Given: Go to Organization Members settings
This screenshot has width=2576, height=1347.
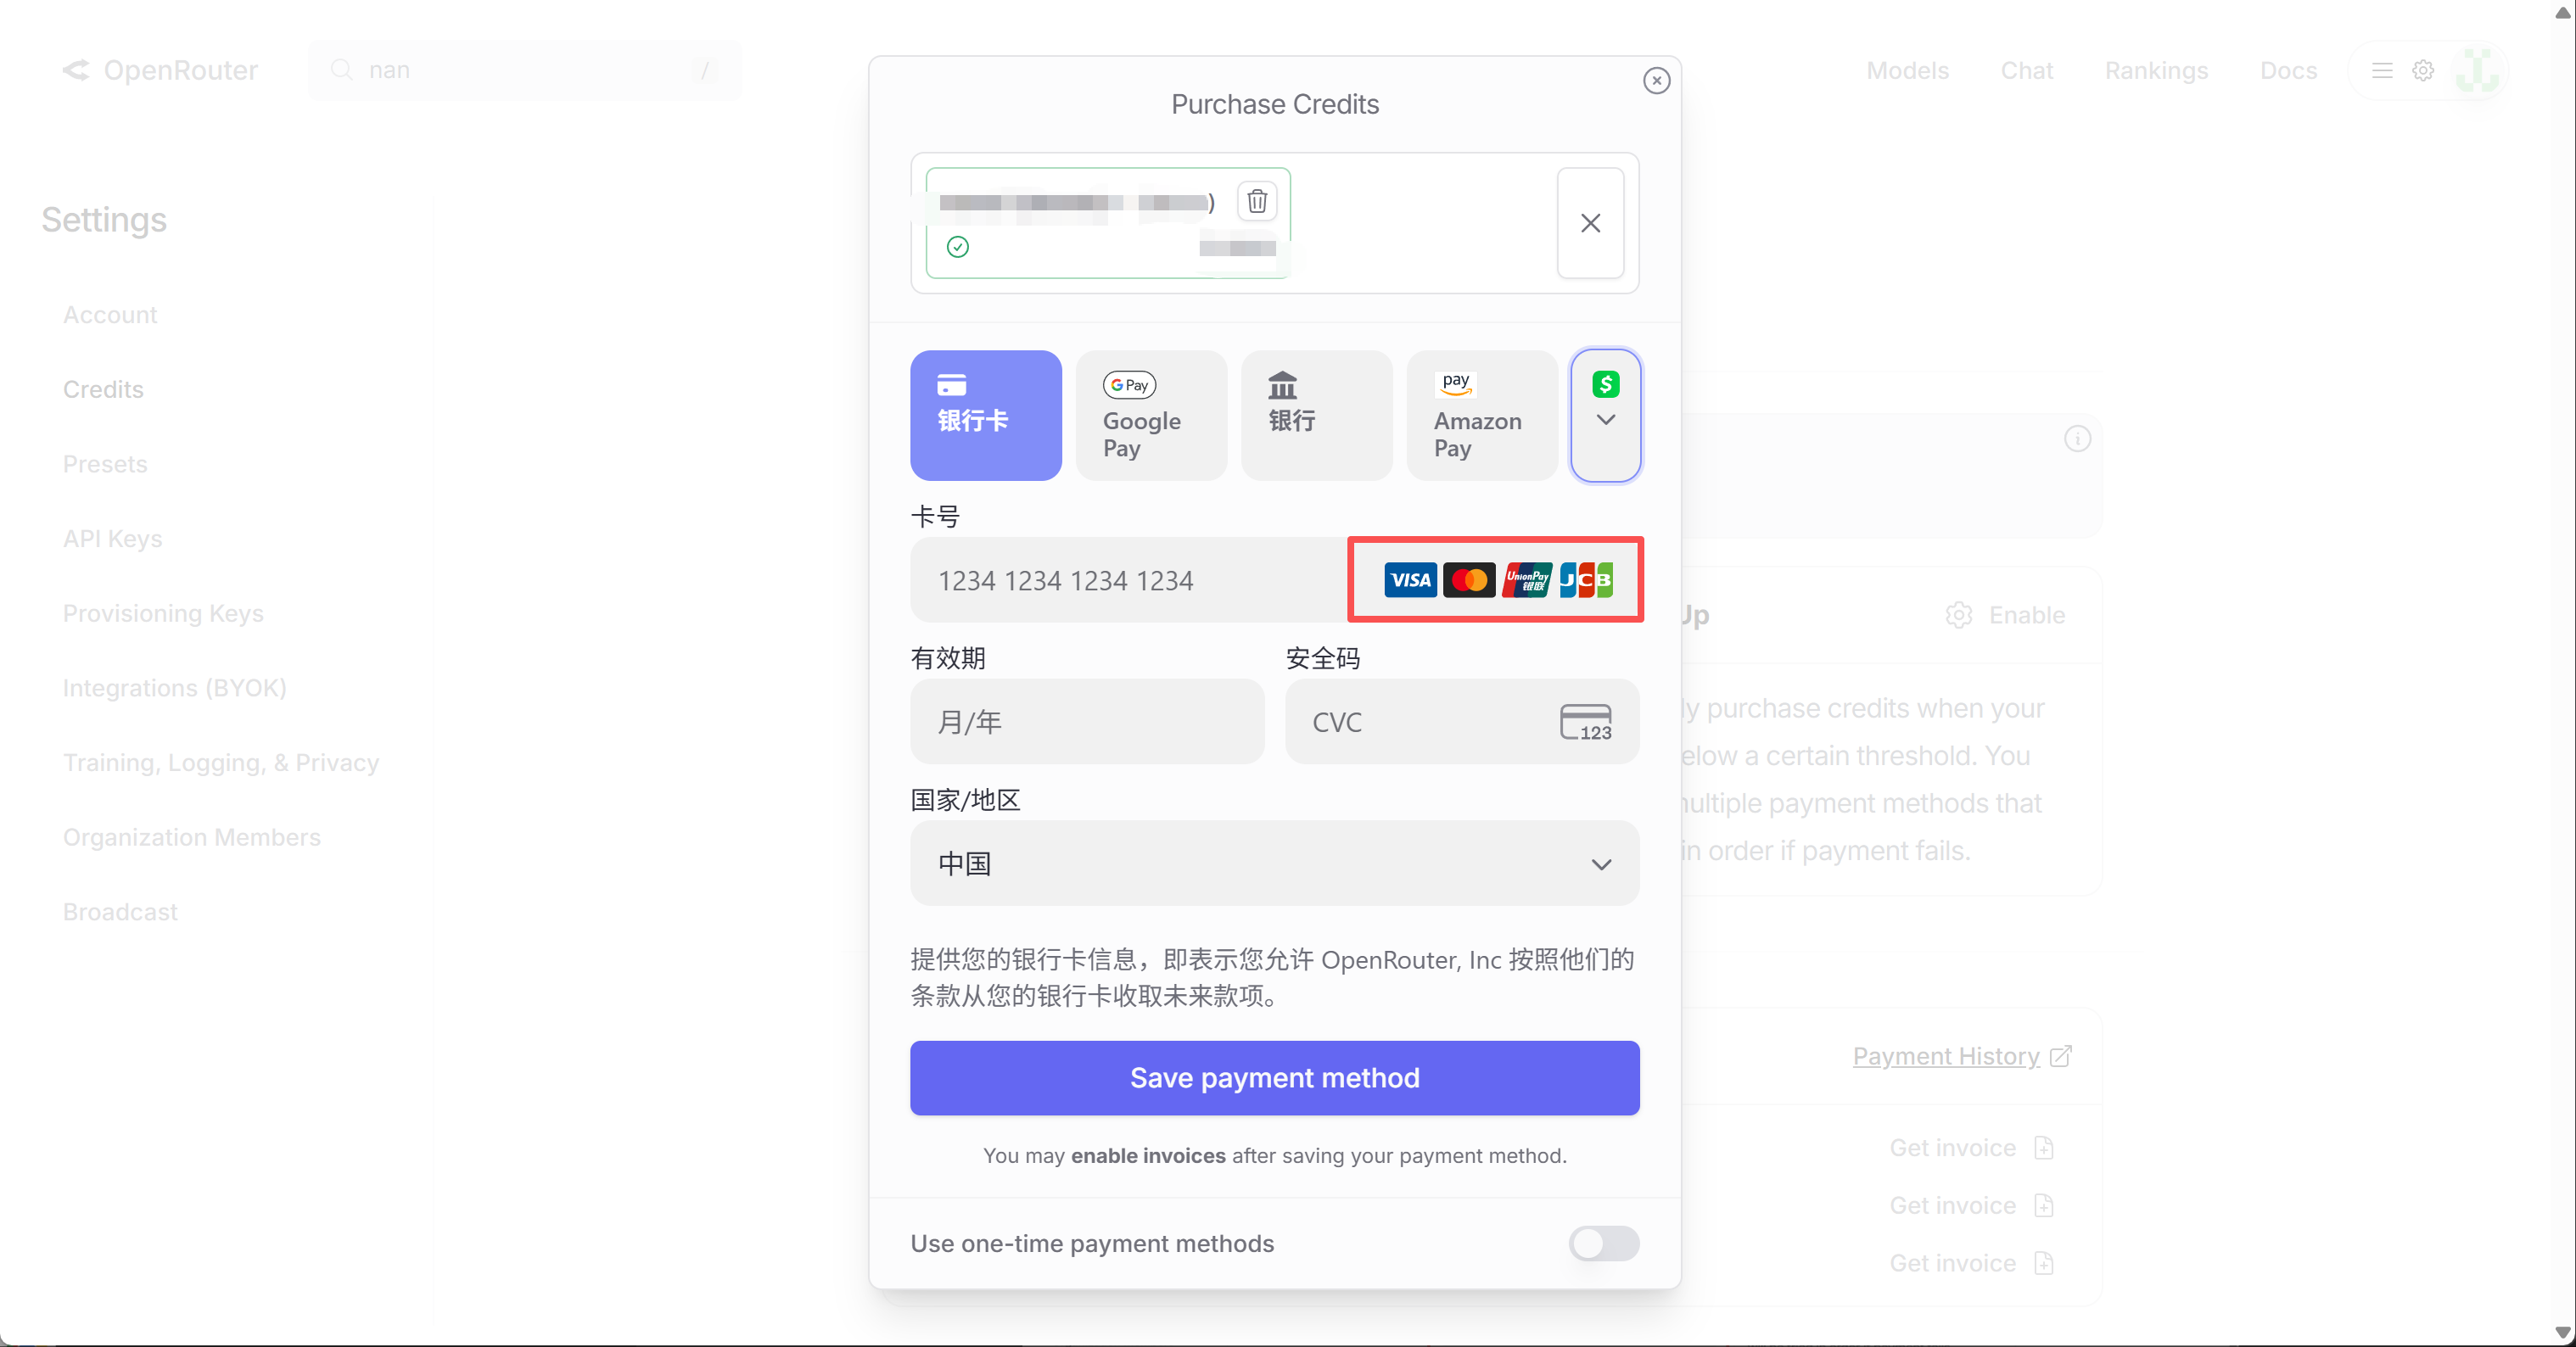Looking at the screenshot, I should click(192, 838).
